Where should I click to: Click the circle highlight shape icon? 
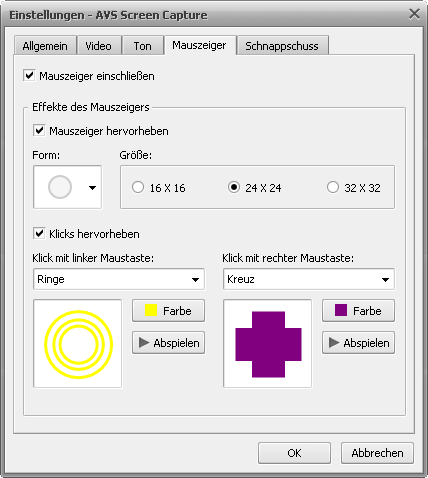(60, 187)
